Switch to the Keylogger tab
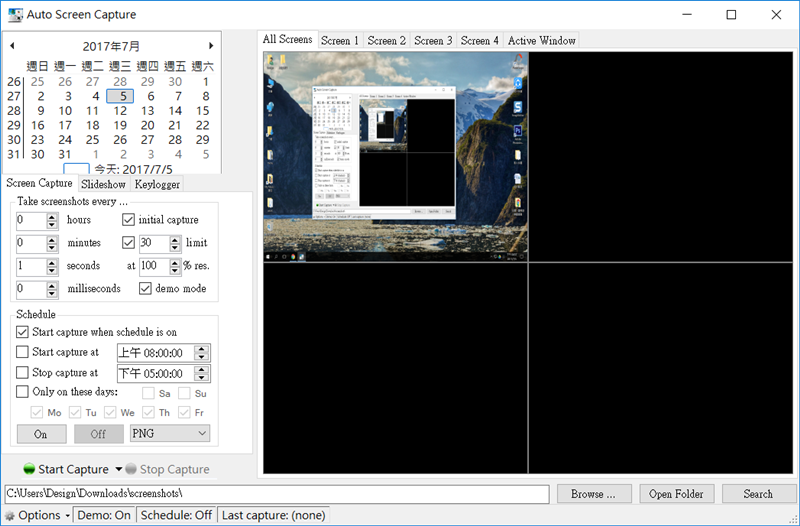This screenshot has width=800, height=526. 157,184
